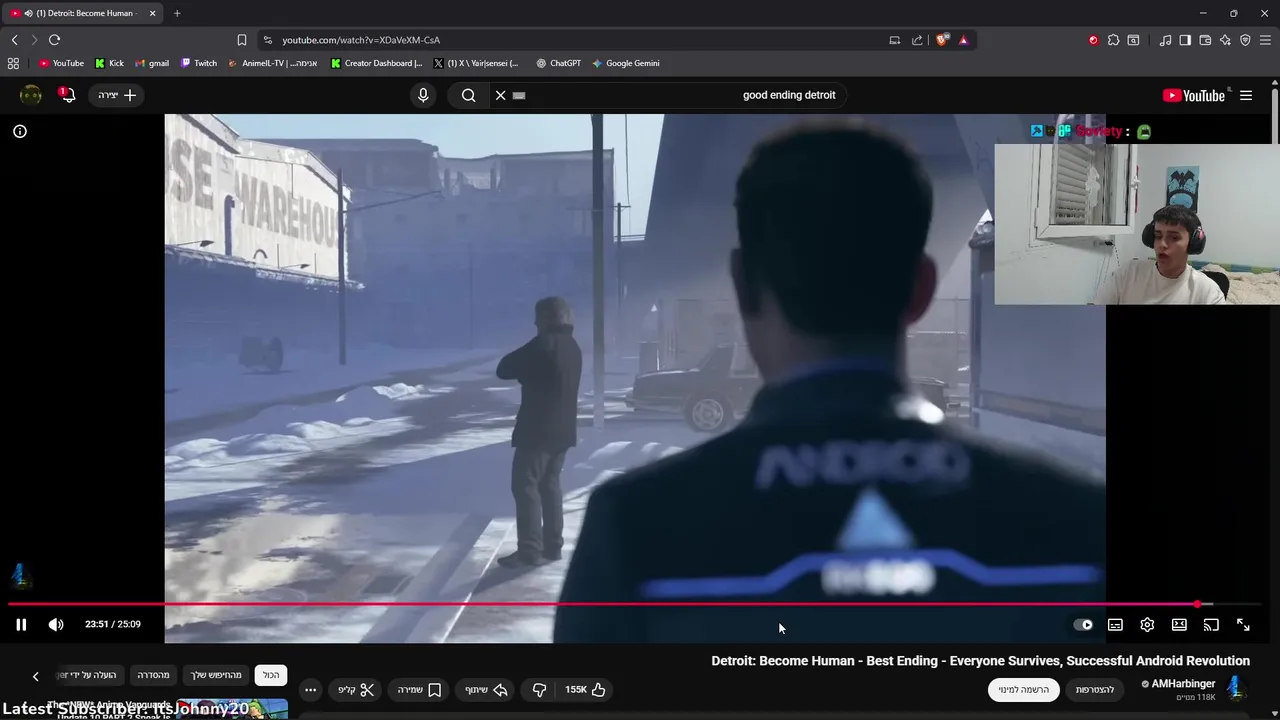Viewport: 1280px width, 720px height.
Task: Open the Brave Rewards triangle icon
Action: pyautogui.click(x=963, y=40)
